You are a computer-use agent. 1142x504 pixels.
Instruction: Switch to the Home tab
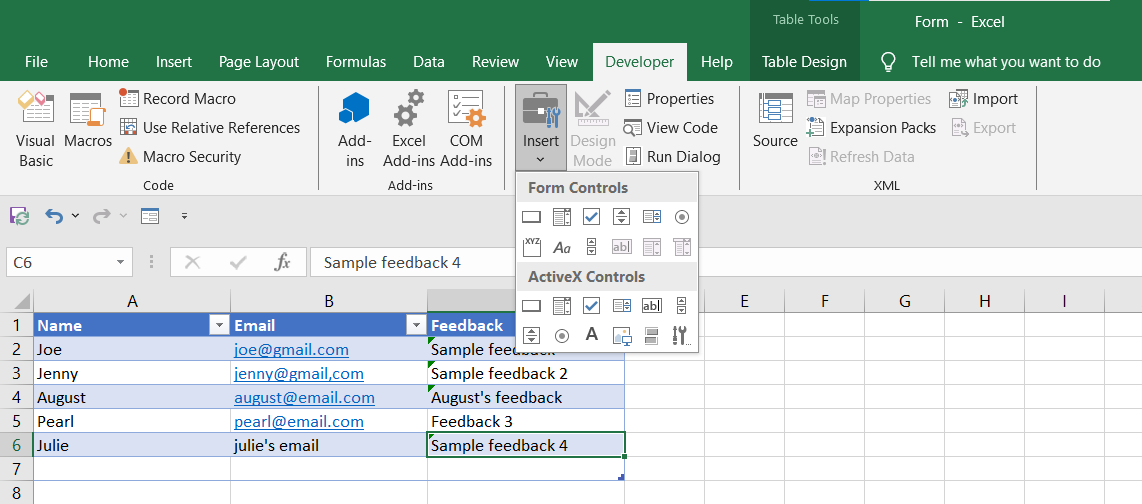pos(109,62)
